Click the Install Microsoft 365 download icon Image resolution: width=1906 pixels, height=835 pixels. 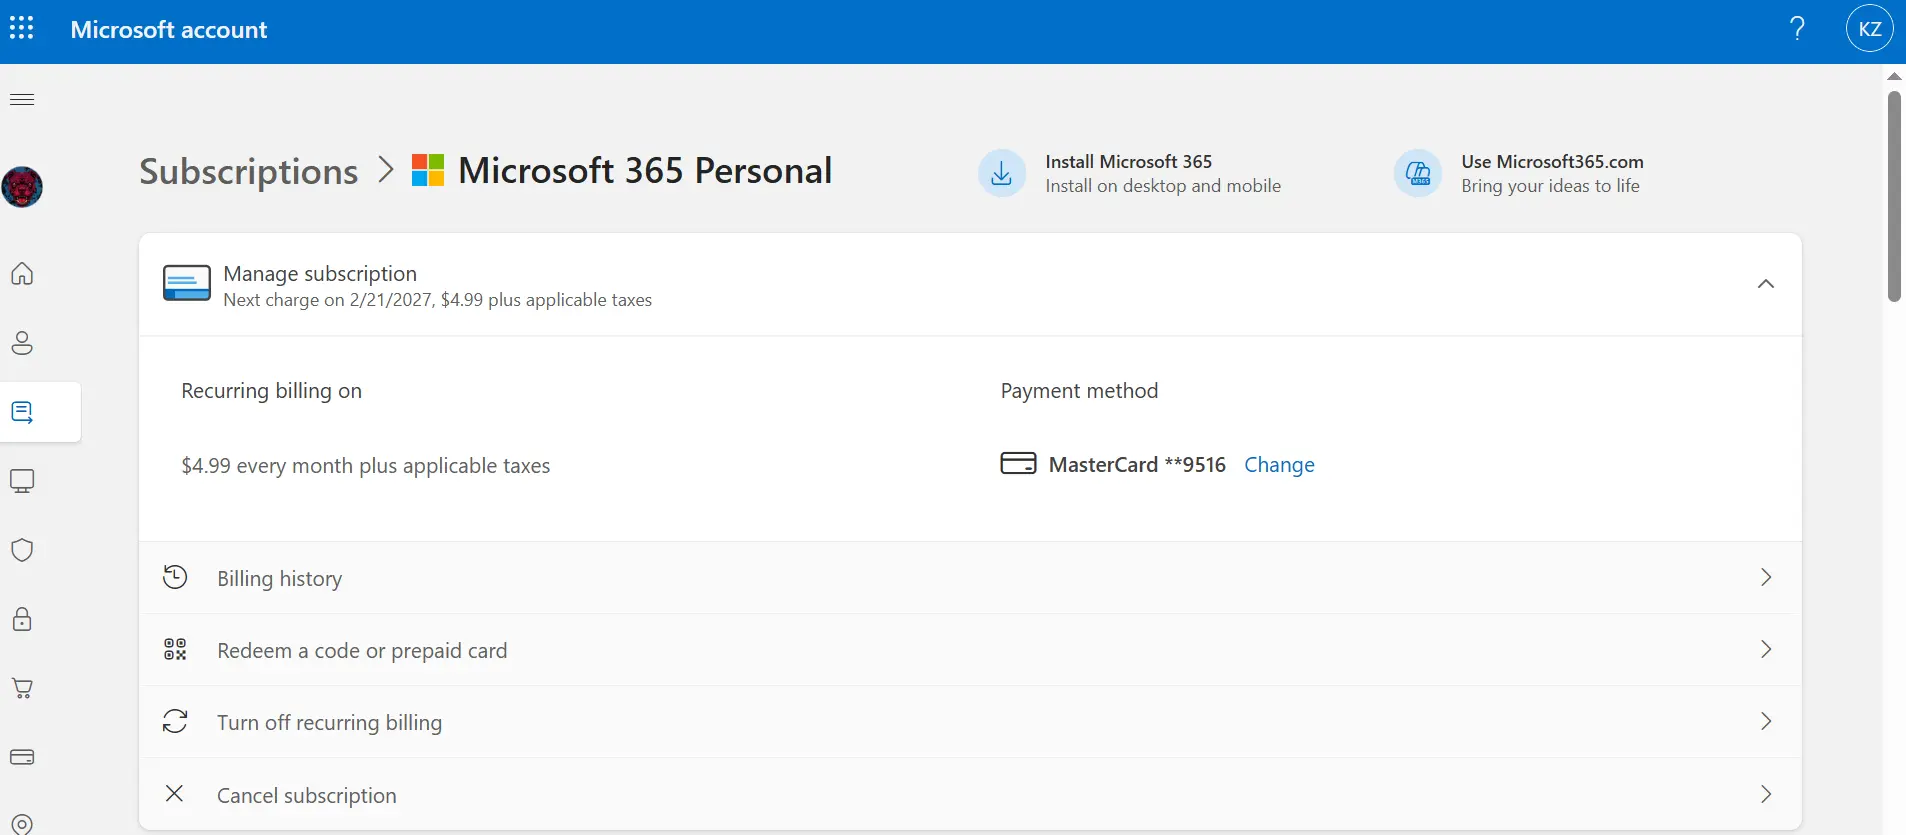1002,174
